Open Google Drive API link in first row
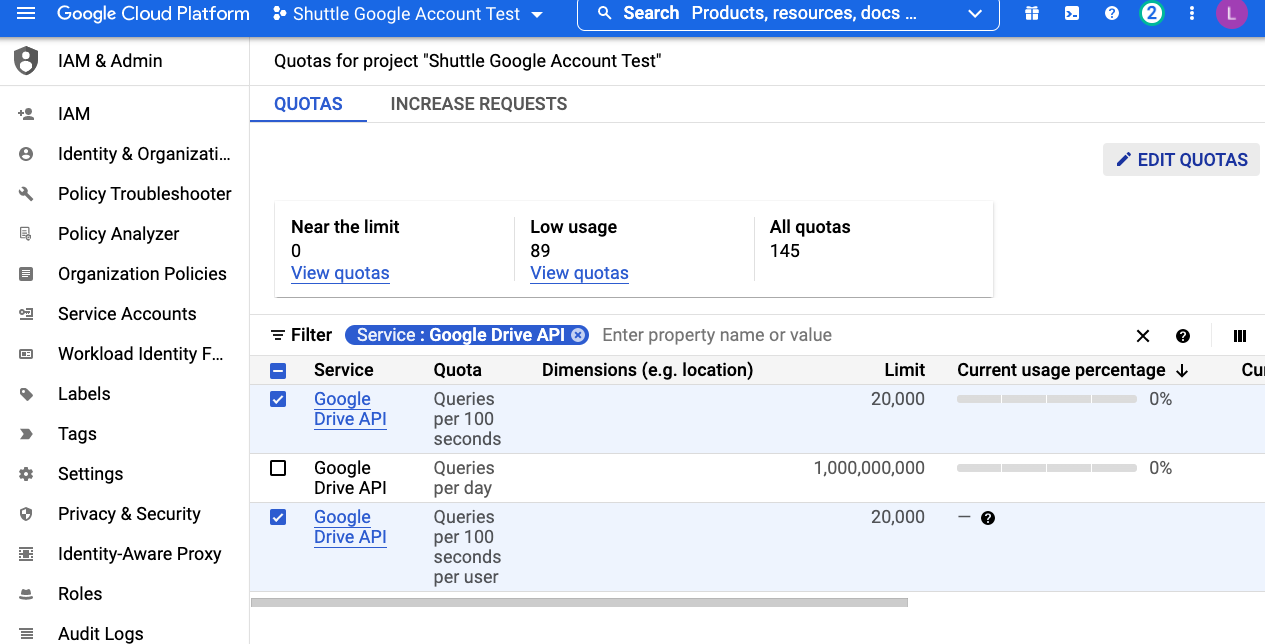This screenshot has width=1265, height=644. 350,409
